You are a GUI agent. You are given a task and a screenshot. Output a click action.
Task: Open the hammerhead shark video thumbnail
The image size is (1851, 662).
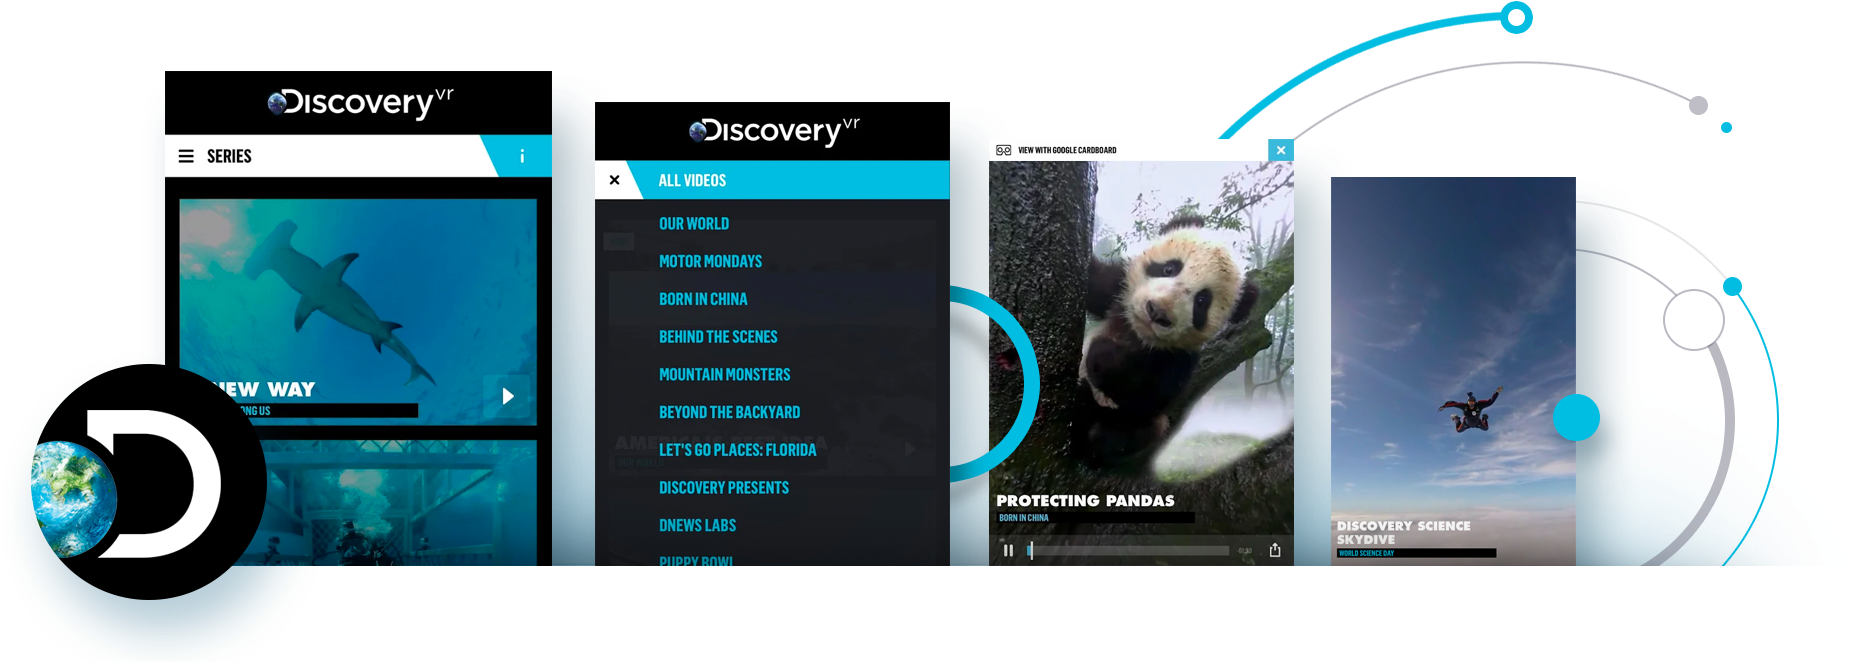pyautogui.click(x=358, y=311)
